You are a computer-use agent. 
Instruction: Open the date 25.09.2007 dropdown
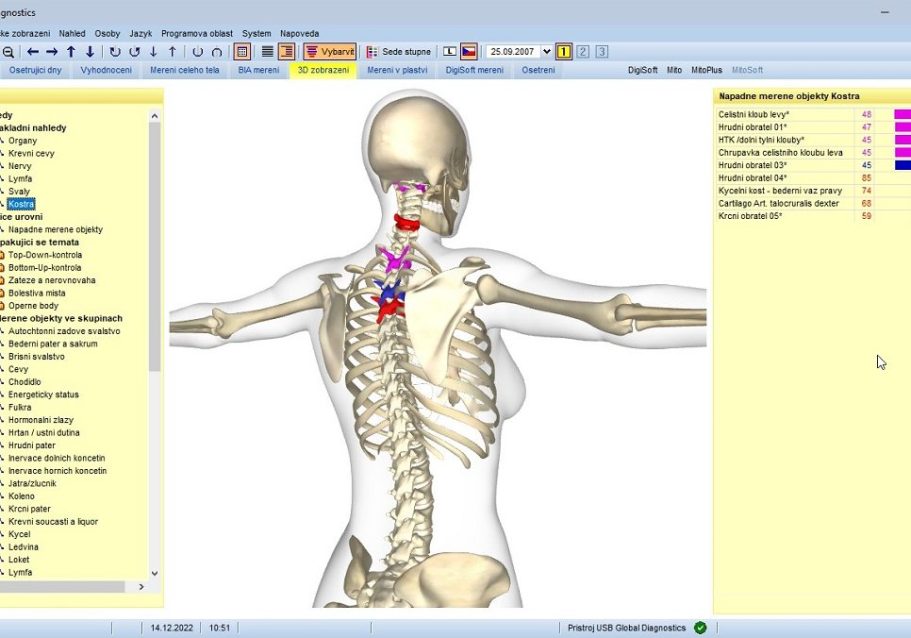coord(546,52)
